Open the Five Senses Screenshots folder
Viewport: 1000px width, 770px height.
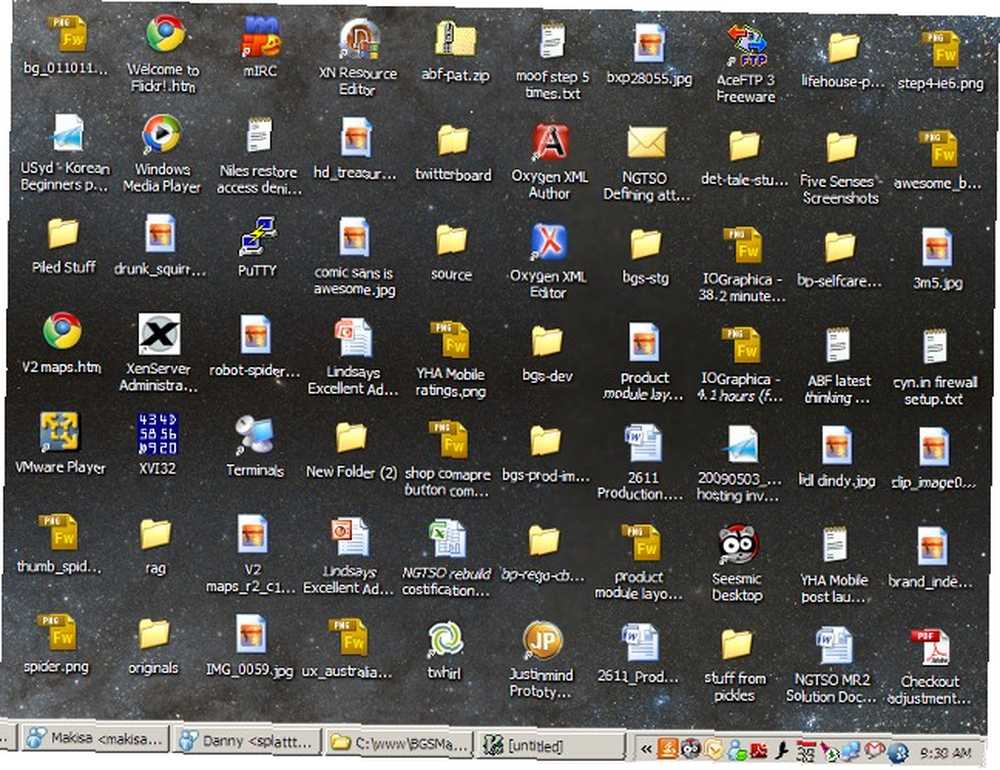pyautogui.click(x=841, y=147)
